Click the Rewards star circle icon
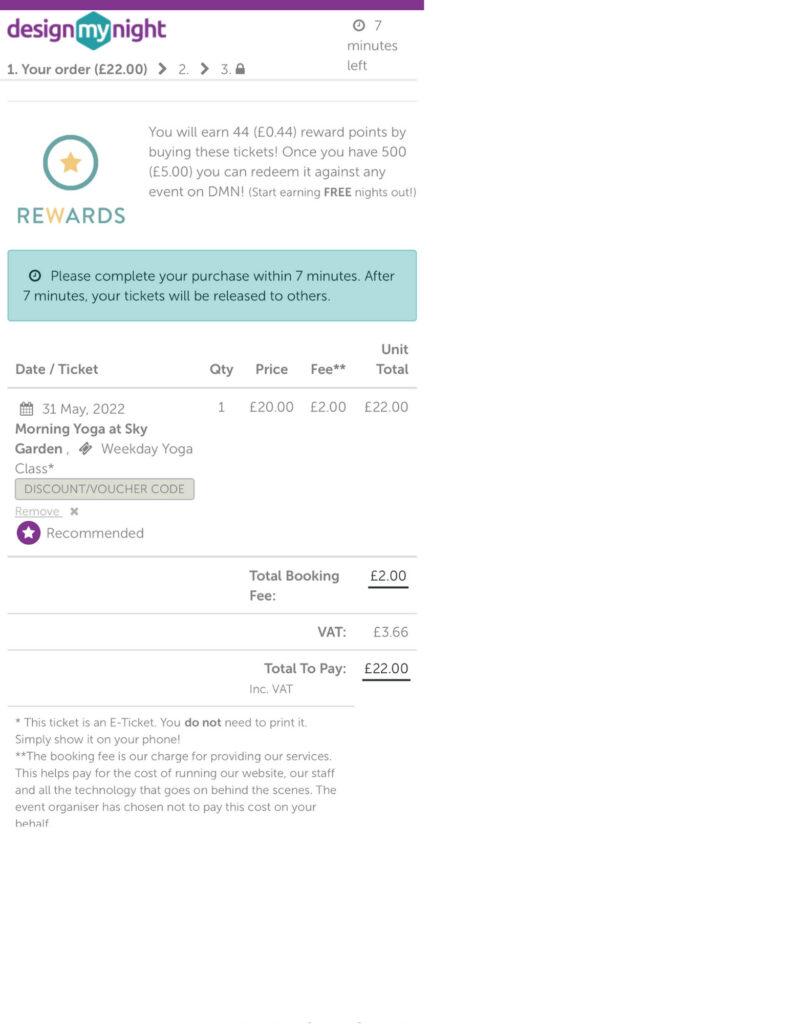796x1024 pixels. pyautogui.click(x=71, y=163)
